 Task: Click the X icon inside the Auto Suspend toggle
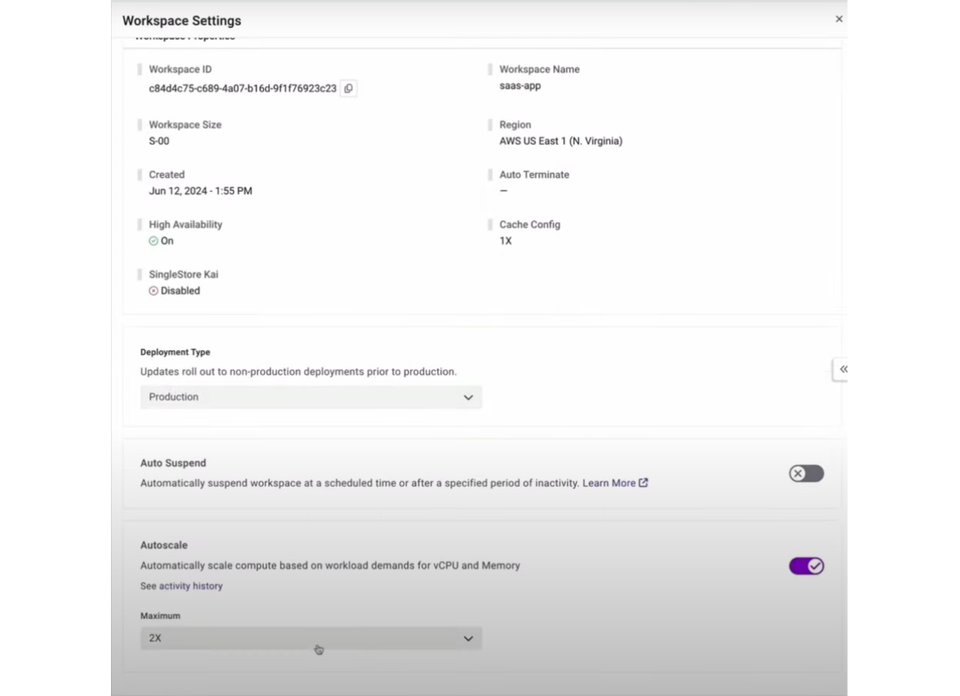(798, 473)
